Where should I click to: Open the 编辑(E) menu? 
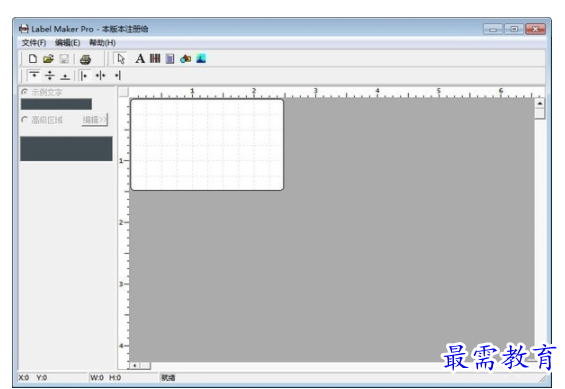click(67, 43)
